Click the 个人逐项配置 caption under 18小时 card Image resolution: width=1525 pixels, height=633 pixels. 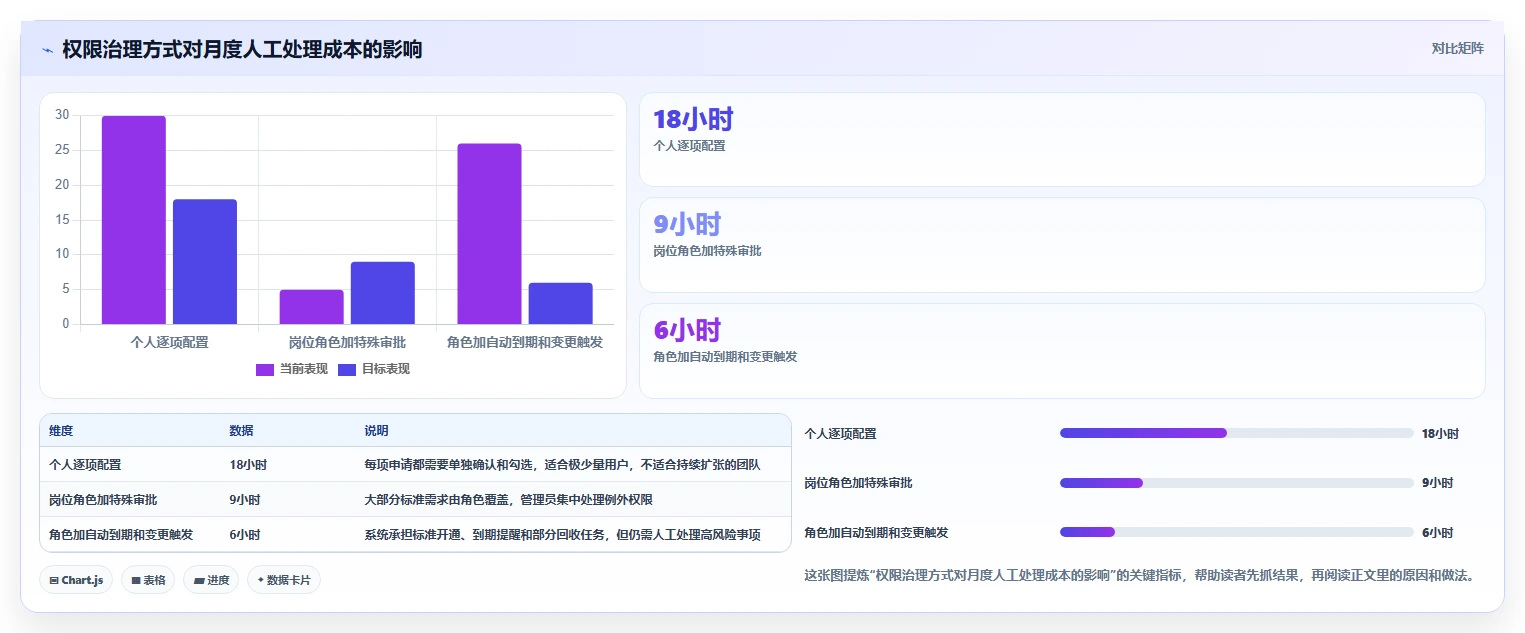(689, 146)
